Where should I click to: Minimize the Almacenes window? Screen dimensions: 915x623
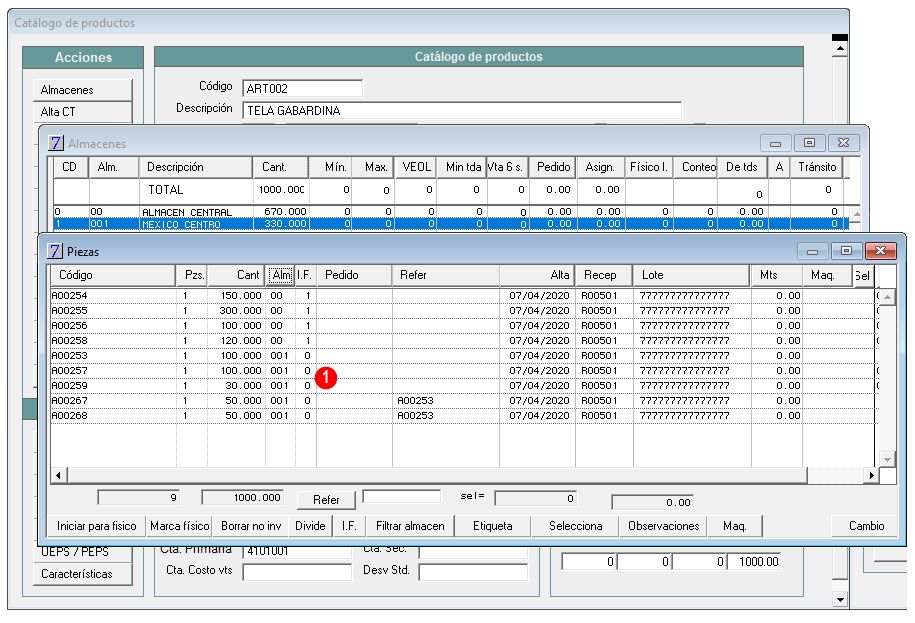point(776,143)
